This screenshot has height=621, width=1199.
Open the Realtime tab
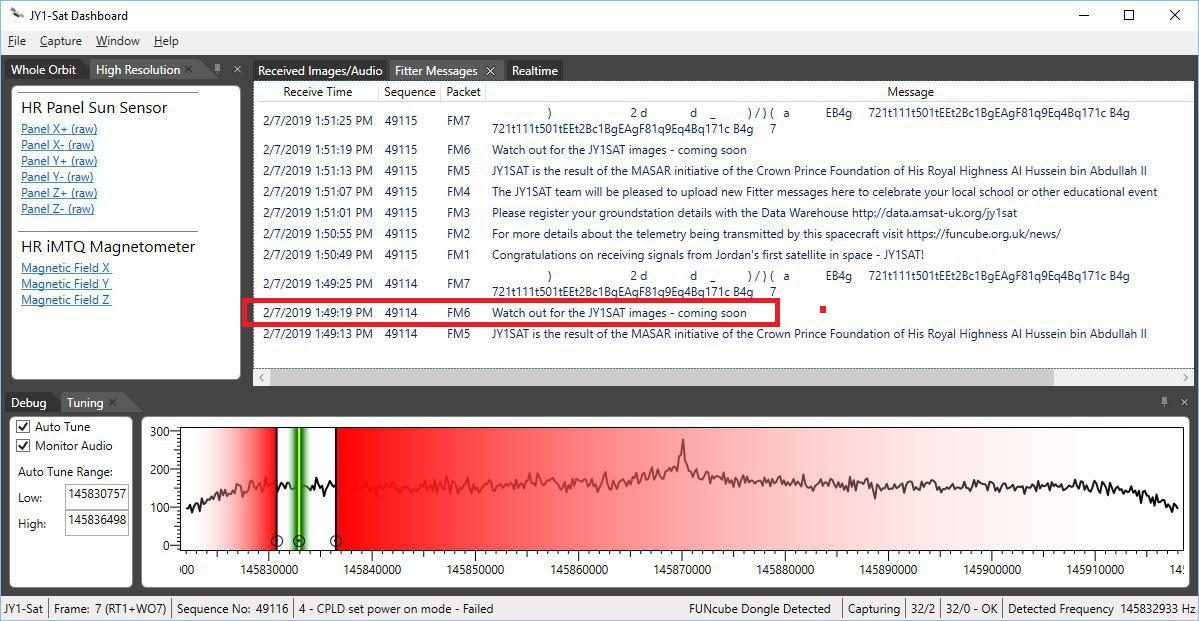[x=535, y=70]
